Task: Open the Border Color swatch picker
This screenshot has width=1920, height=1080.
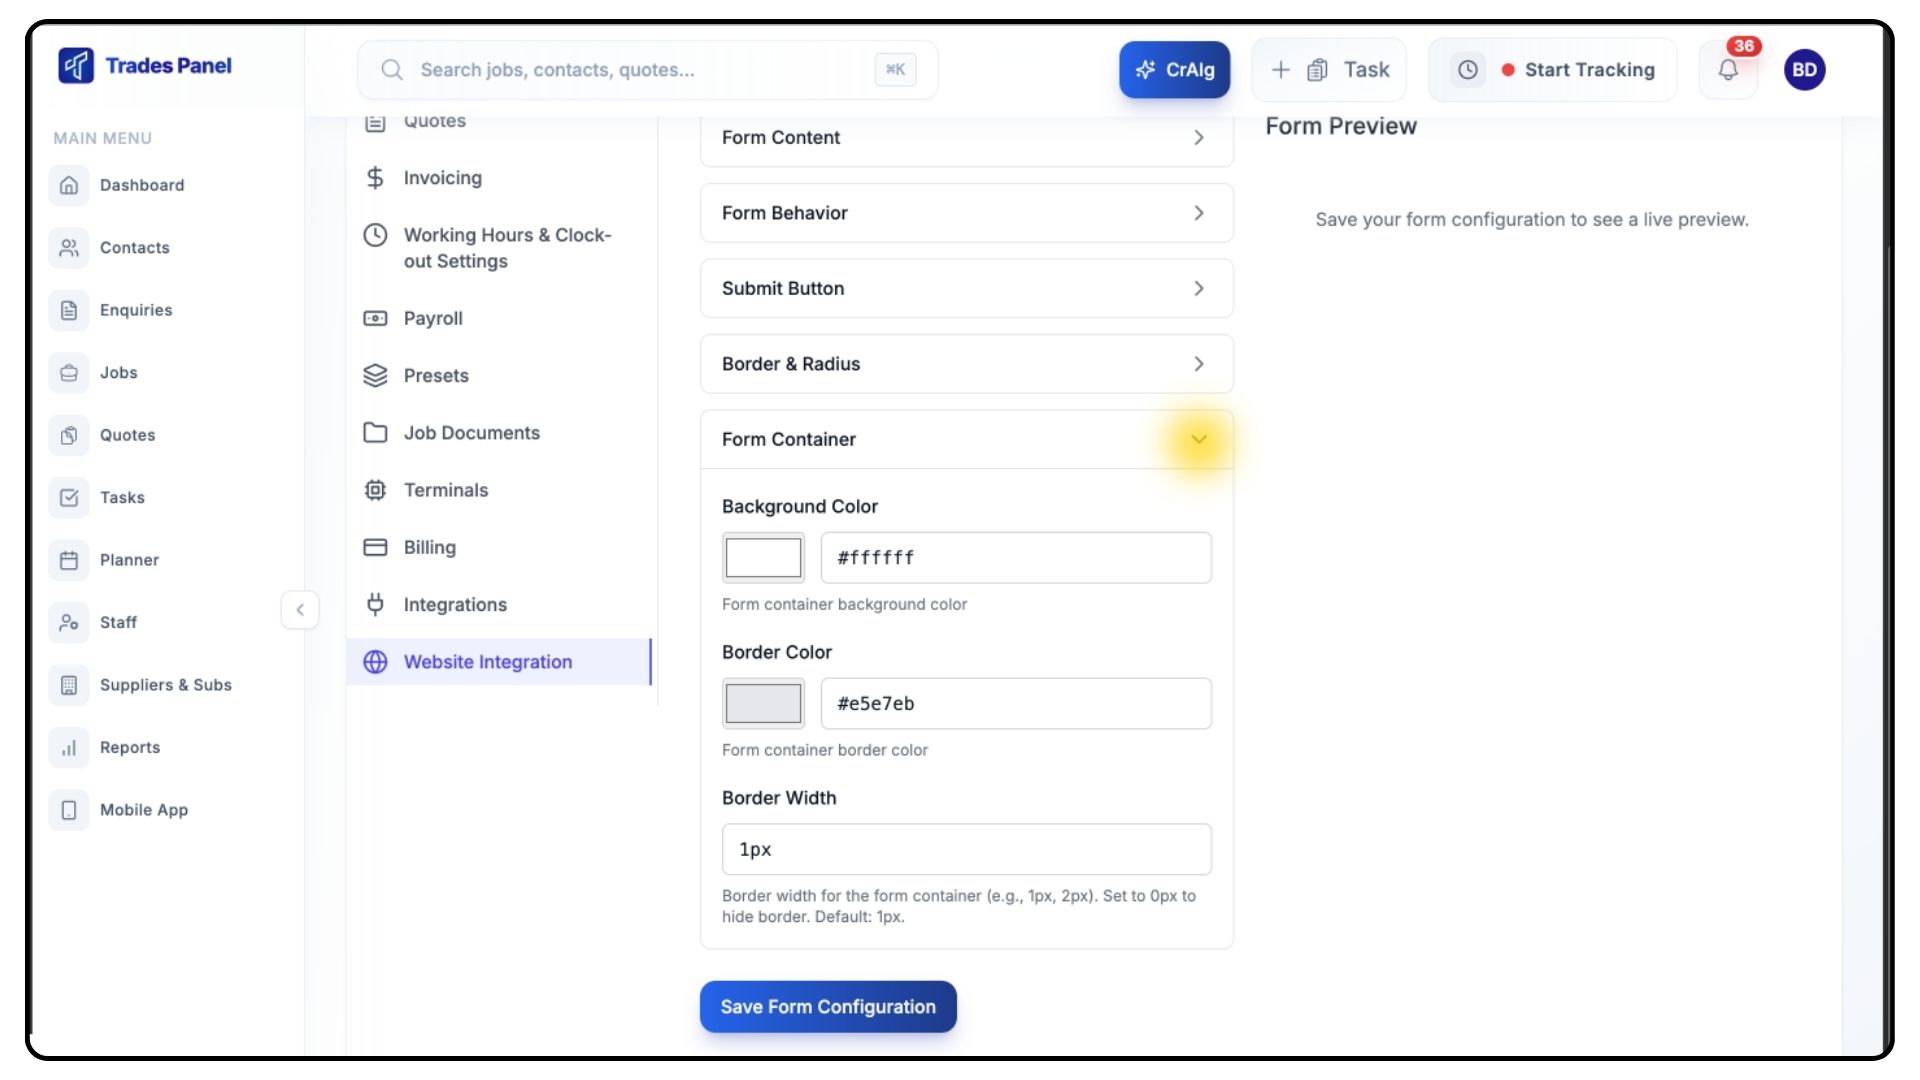Action: (763, 703)
